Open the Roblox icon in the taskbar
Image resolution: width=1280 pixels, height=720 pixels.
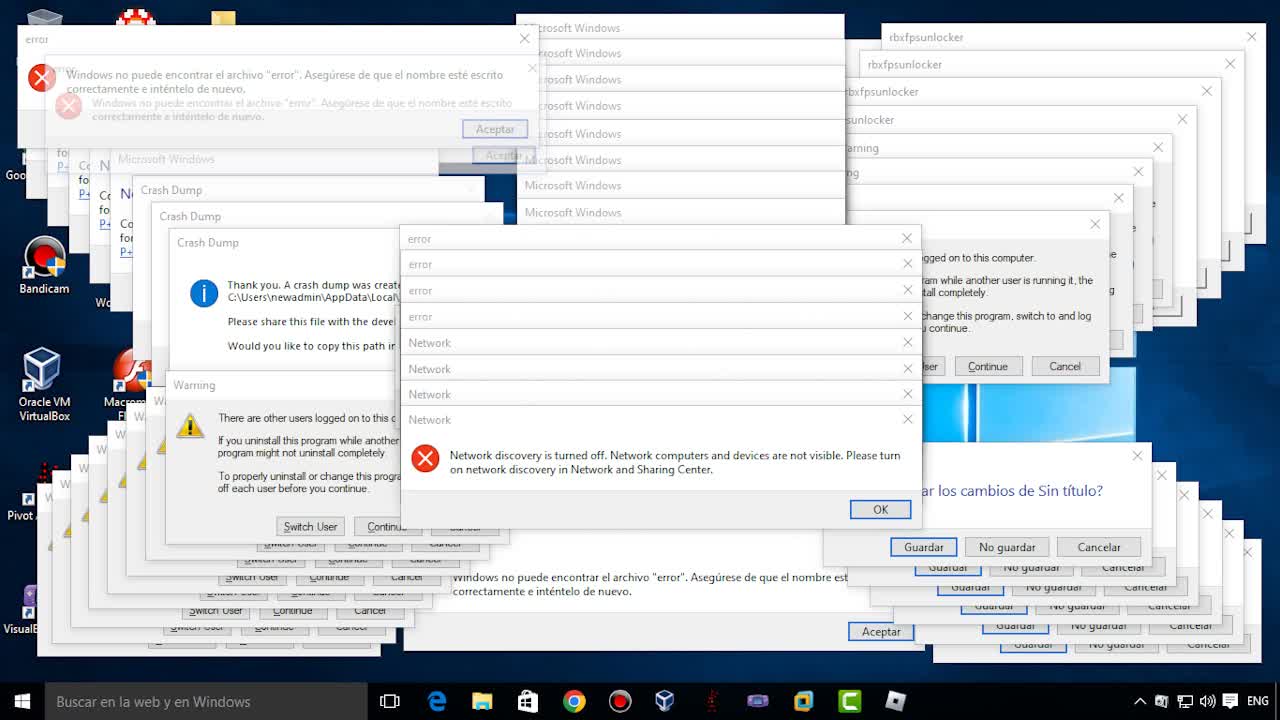coord(896,701)
